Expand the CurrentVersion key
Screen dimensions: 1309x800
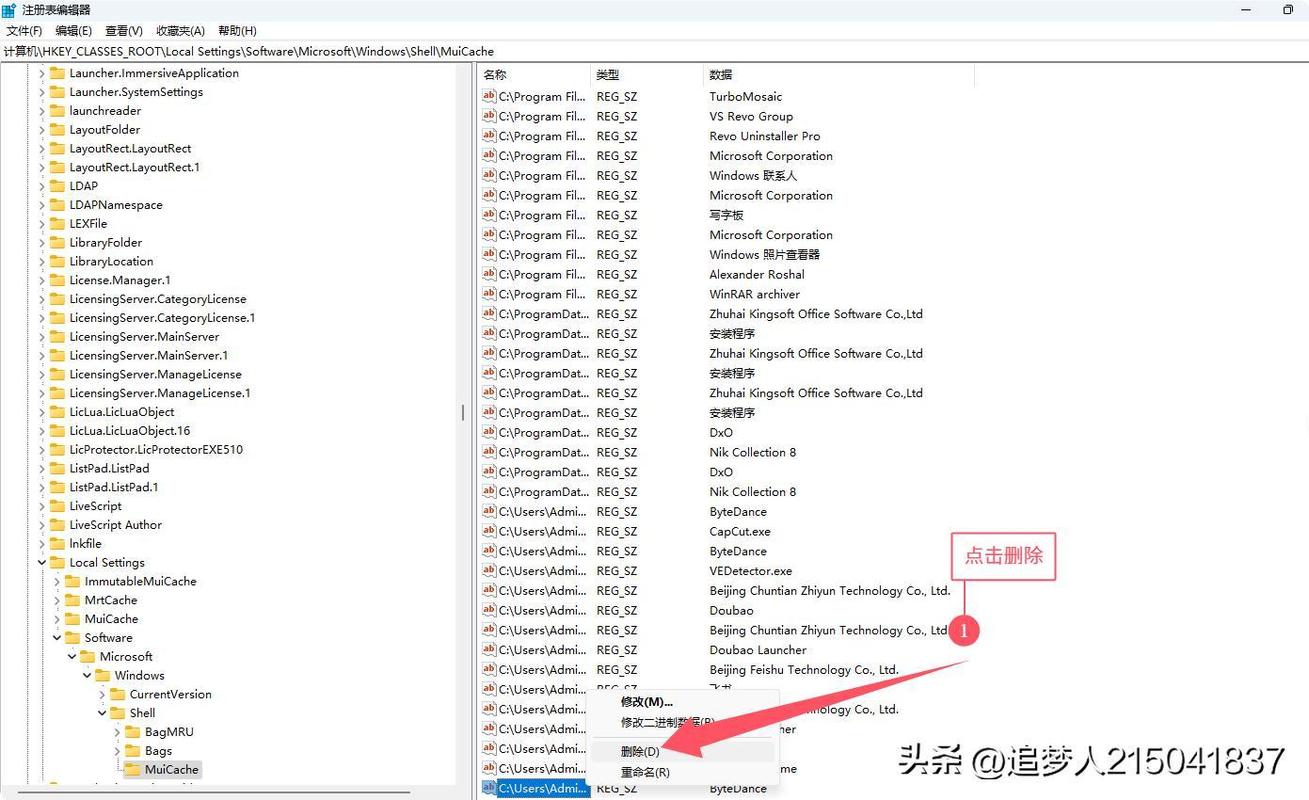click(x=102, y=694)
